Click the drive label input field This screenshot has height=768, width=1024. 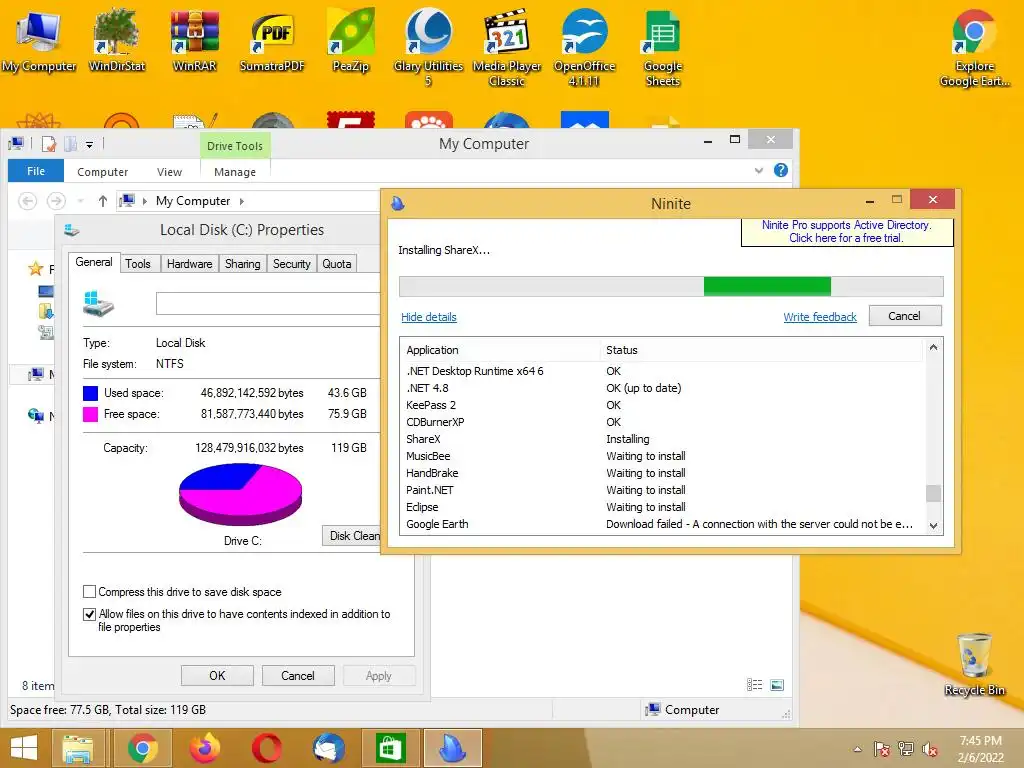pos(268,304)
